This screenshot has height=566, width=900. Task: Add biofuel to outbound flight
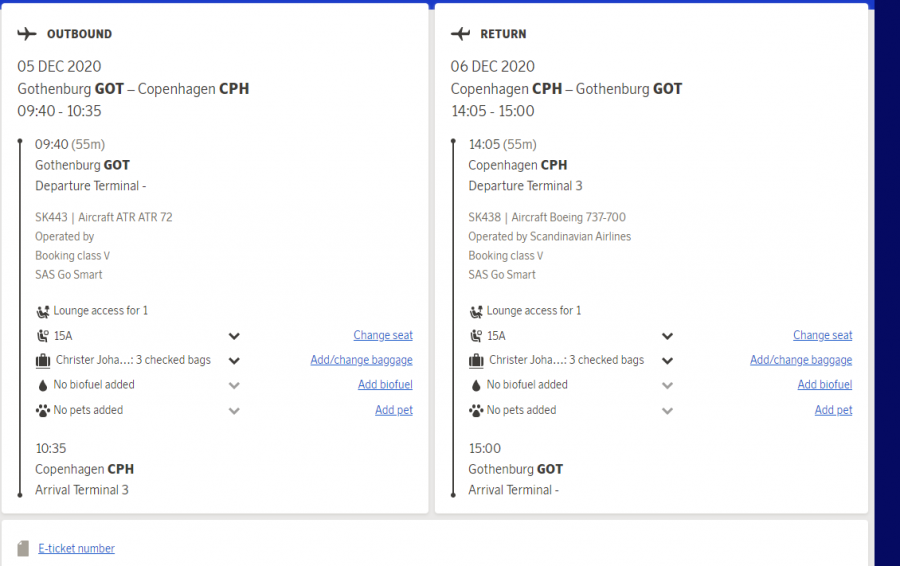pyautogui.click(x=385, y=385)
